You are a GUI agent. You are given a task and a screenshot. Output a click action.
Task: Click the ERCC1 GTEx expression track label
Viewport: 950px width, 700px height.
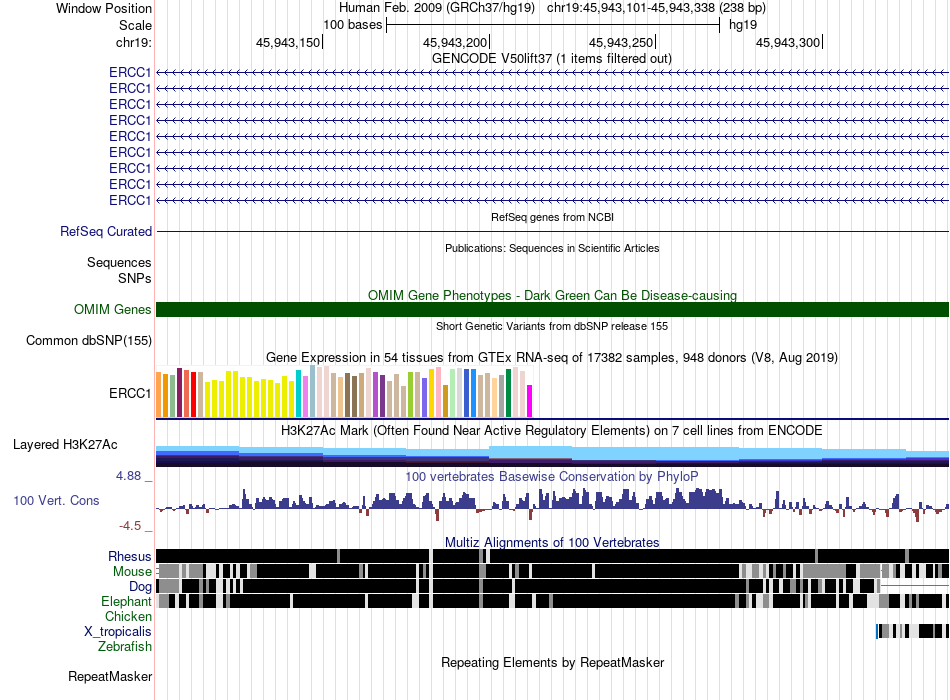[130, 393]
